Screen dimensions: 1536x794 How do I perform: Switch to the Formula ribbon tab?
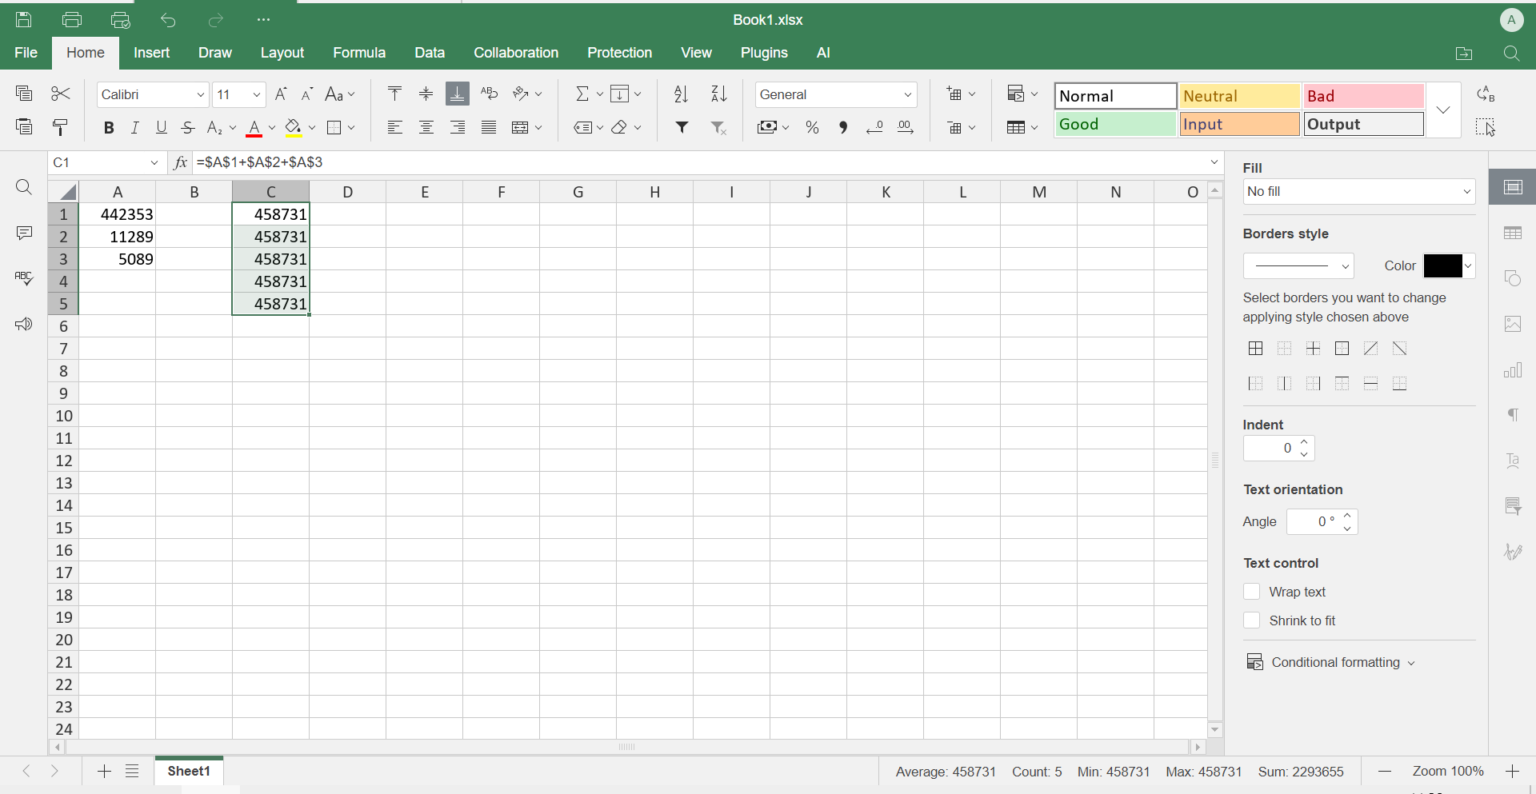[359, 53]
